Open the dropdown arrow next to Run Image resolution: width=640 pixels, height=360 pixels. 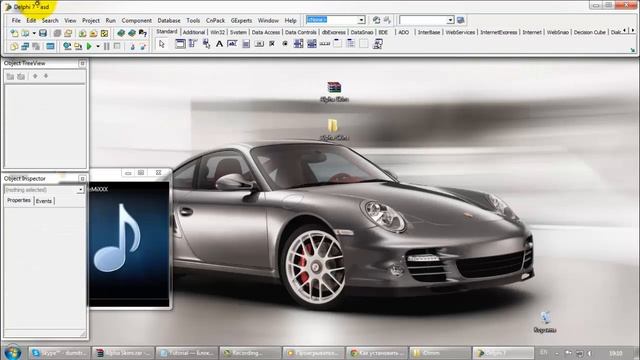98,46
